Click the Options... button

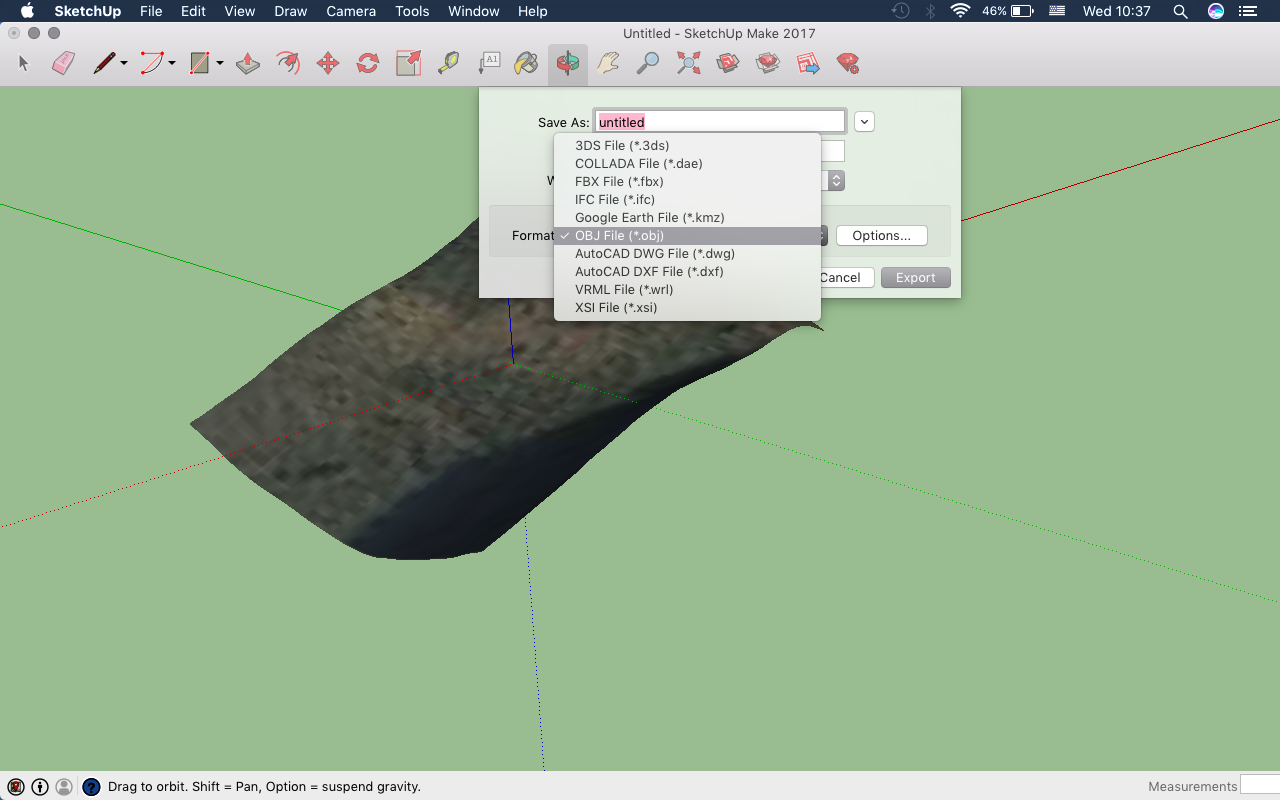pyautogui.click(x=882, y=236)
